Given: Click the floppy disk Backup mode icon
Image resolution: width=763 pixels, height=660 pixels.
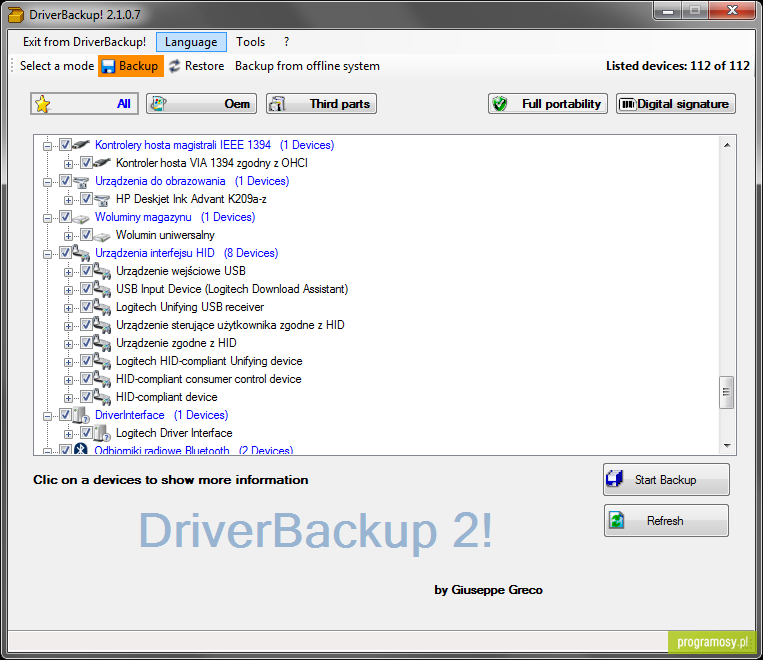Looking at the screenshot, I should pyautogui.click(x=108, y=66).
